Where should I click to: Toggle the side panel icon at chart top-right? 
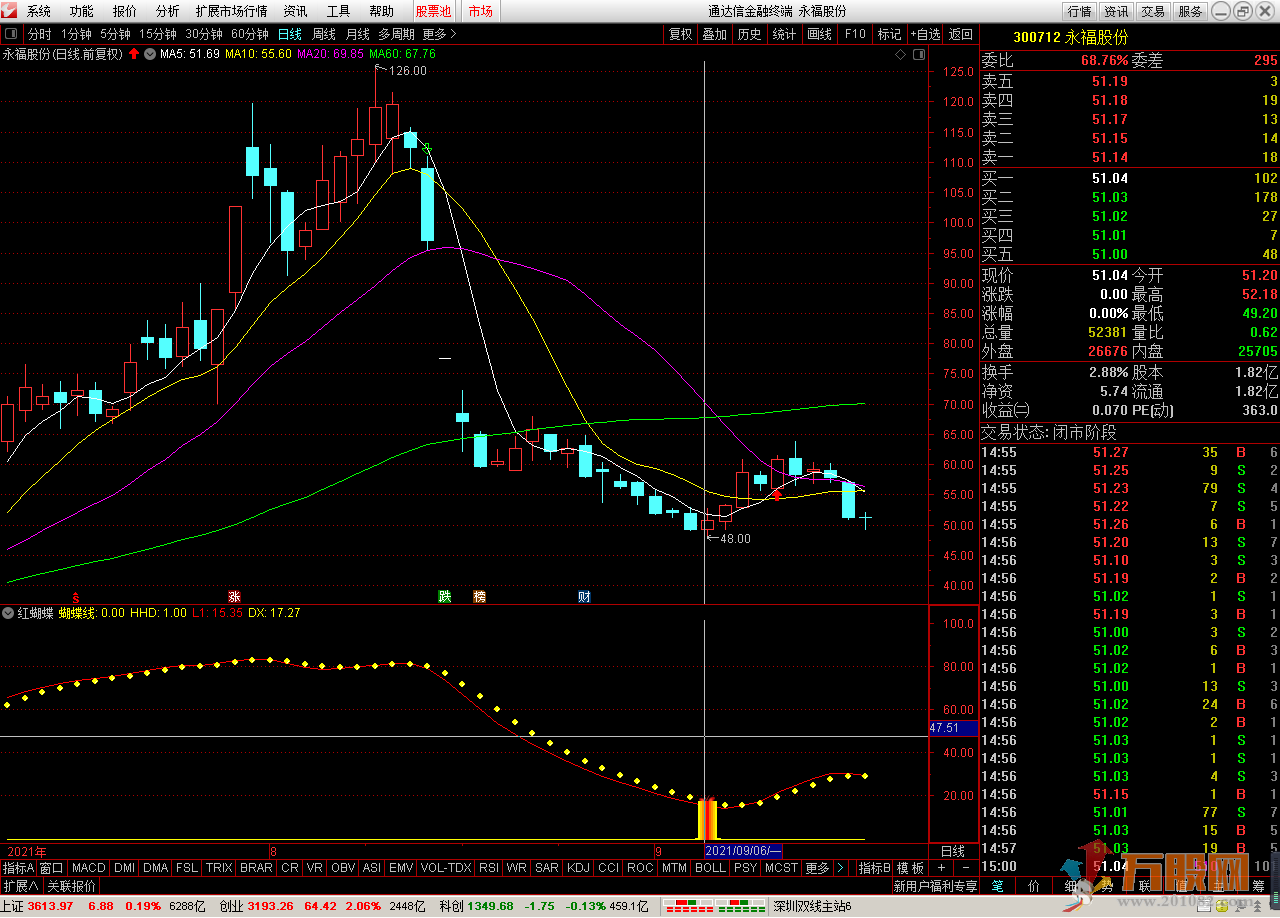click(x=919, y=54)
